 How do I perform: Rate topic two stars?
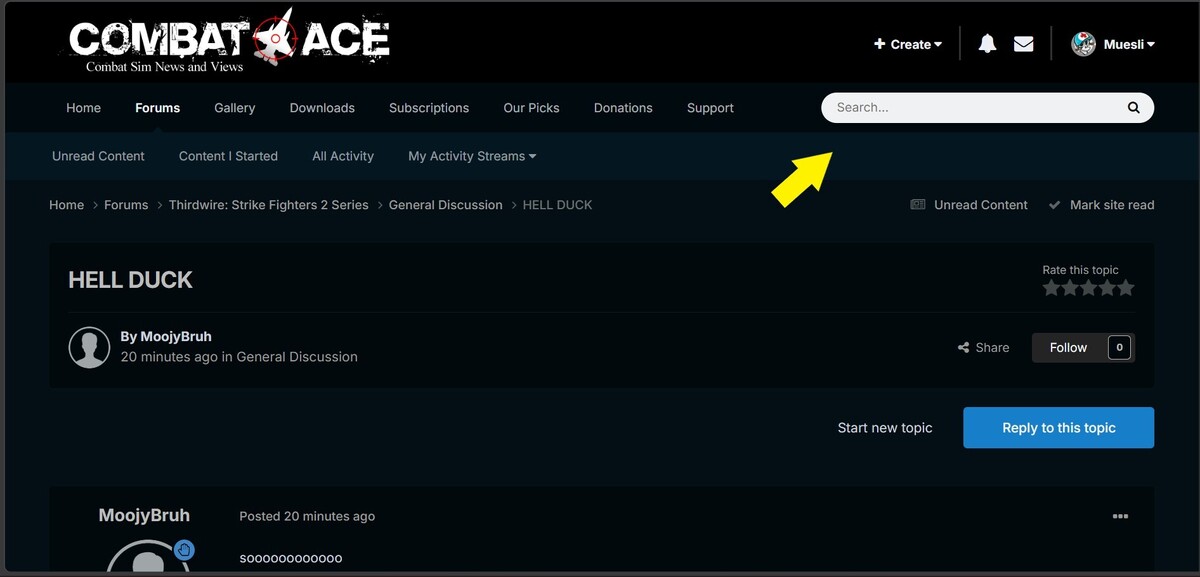point(1070,288)
